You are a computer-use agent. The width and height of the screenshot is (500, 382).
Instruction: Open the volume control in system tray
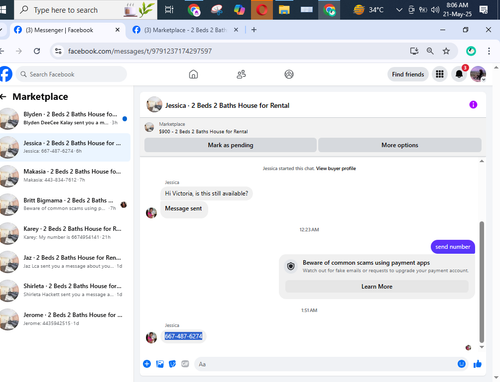(435, 10)
